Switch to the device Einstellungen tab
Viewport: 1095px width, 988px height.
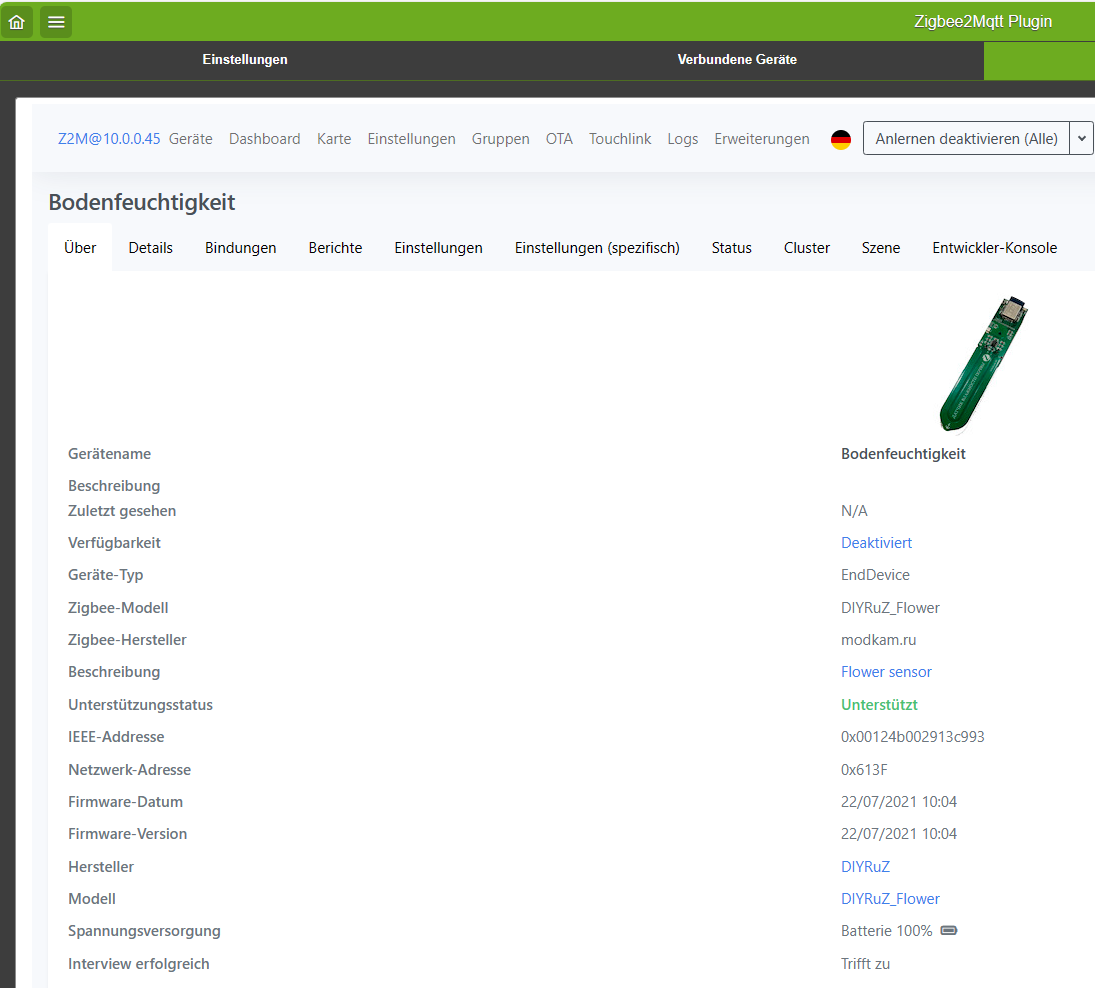439,248
